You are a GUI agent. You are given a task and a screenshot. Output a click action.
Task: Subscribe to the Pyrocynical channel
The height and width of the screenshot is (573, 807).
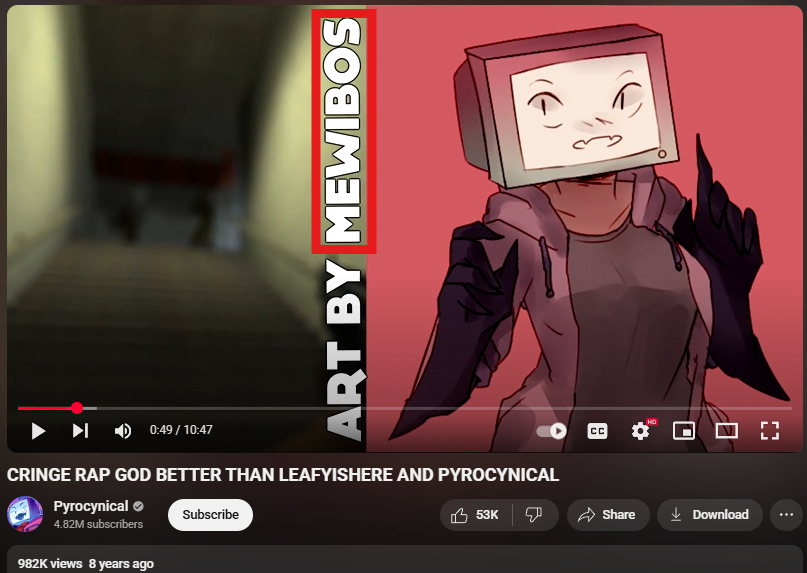click(210, 515)
